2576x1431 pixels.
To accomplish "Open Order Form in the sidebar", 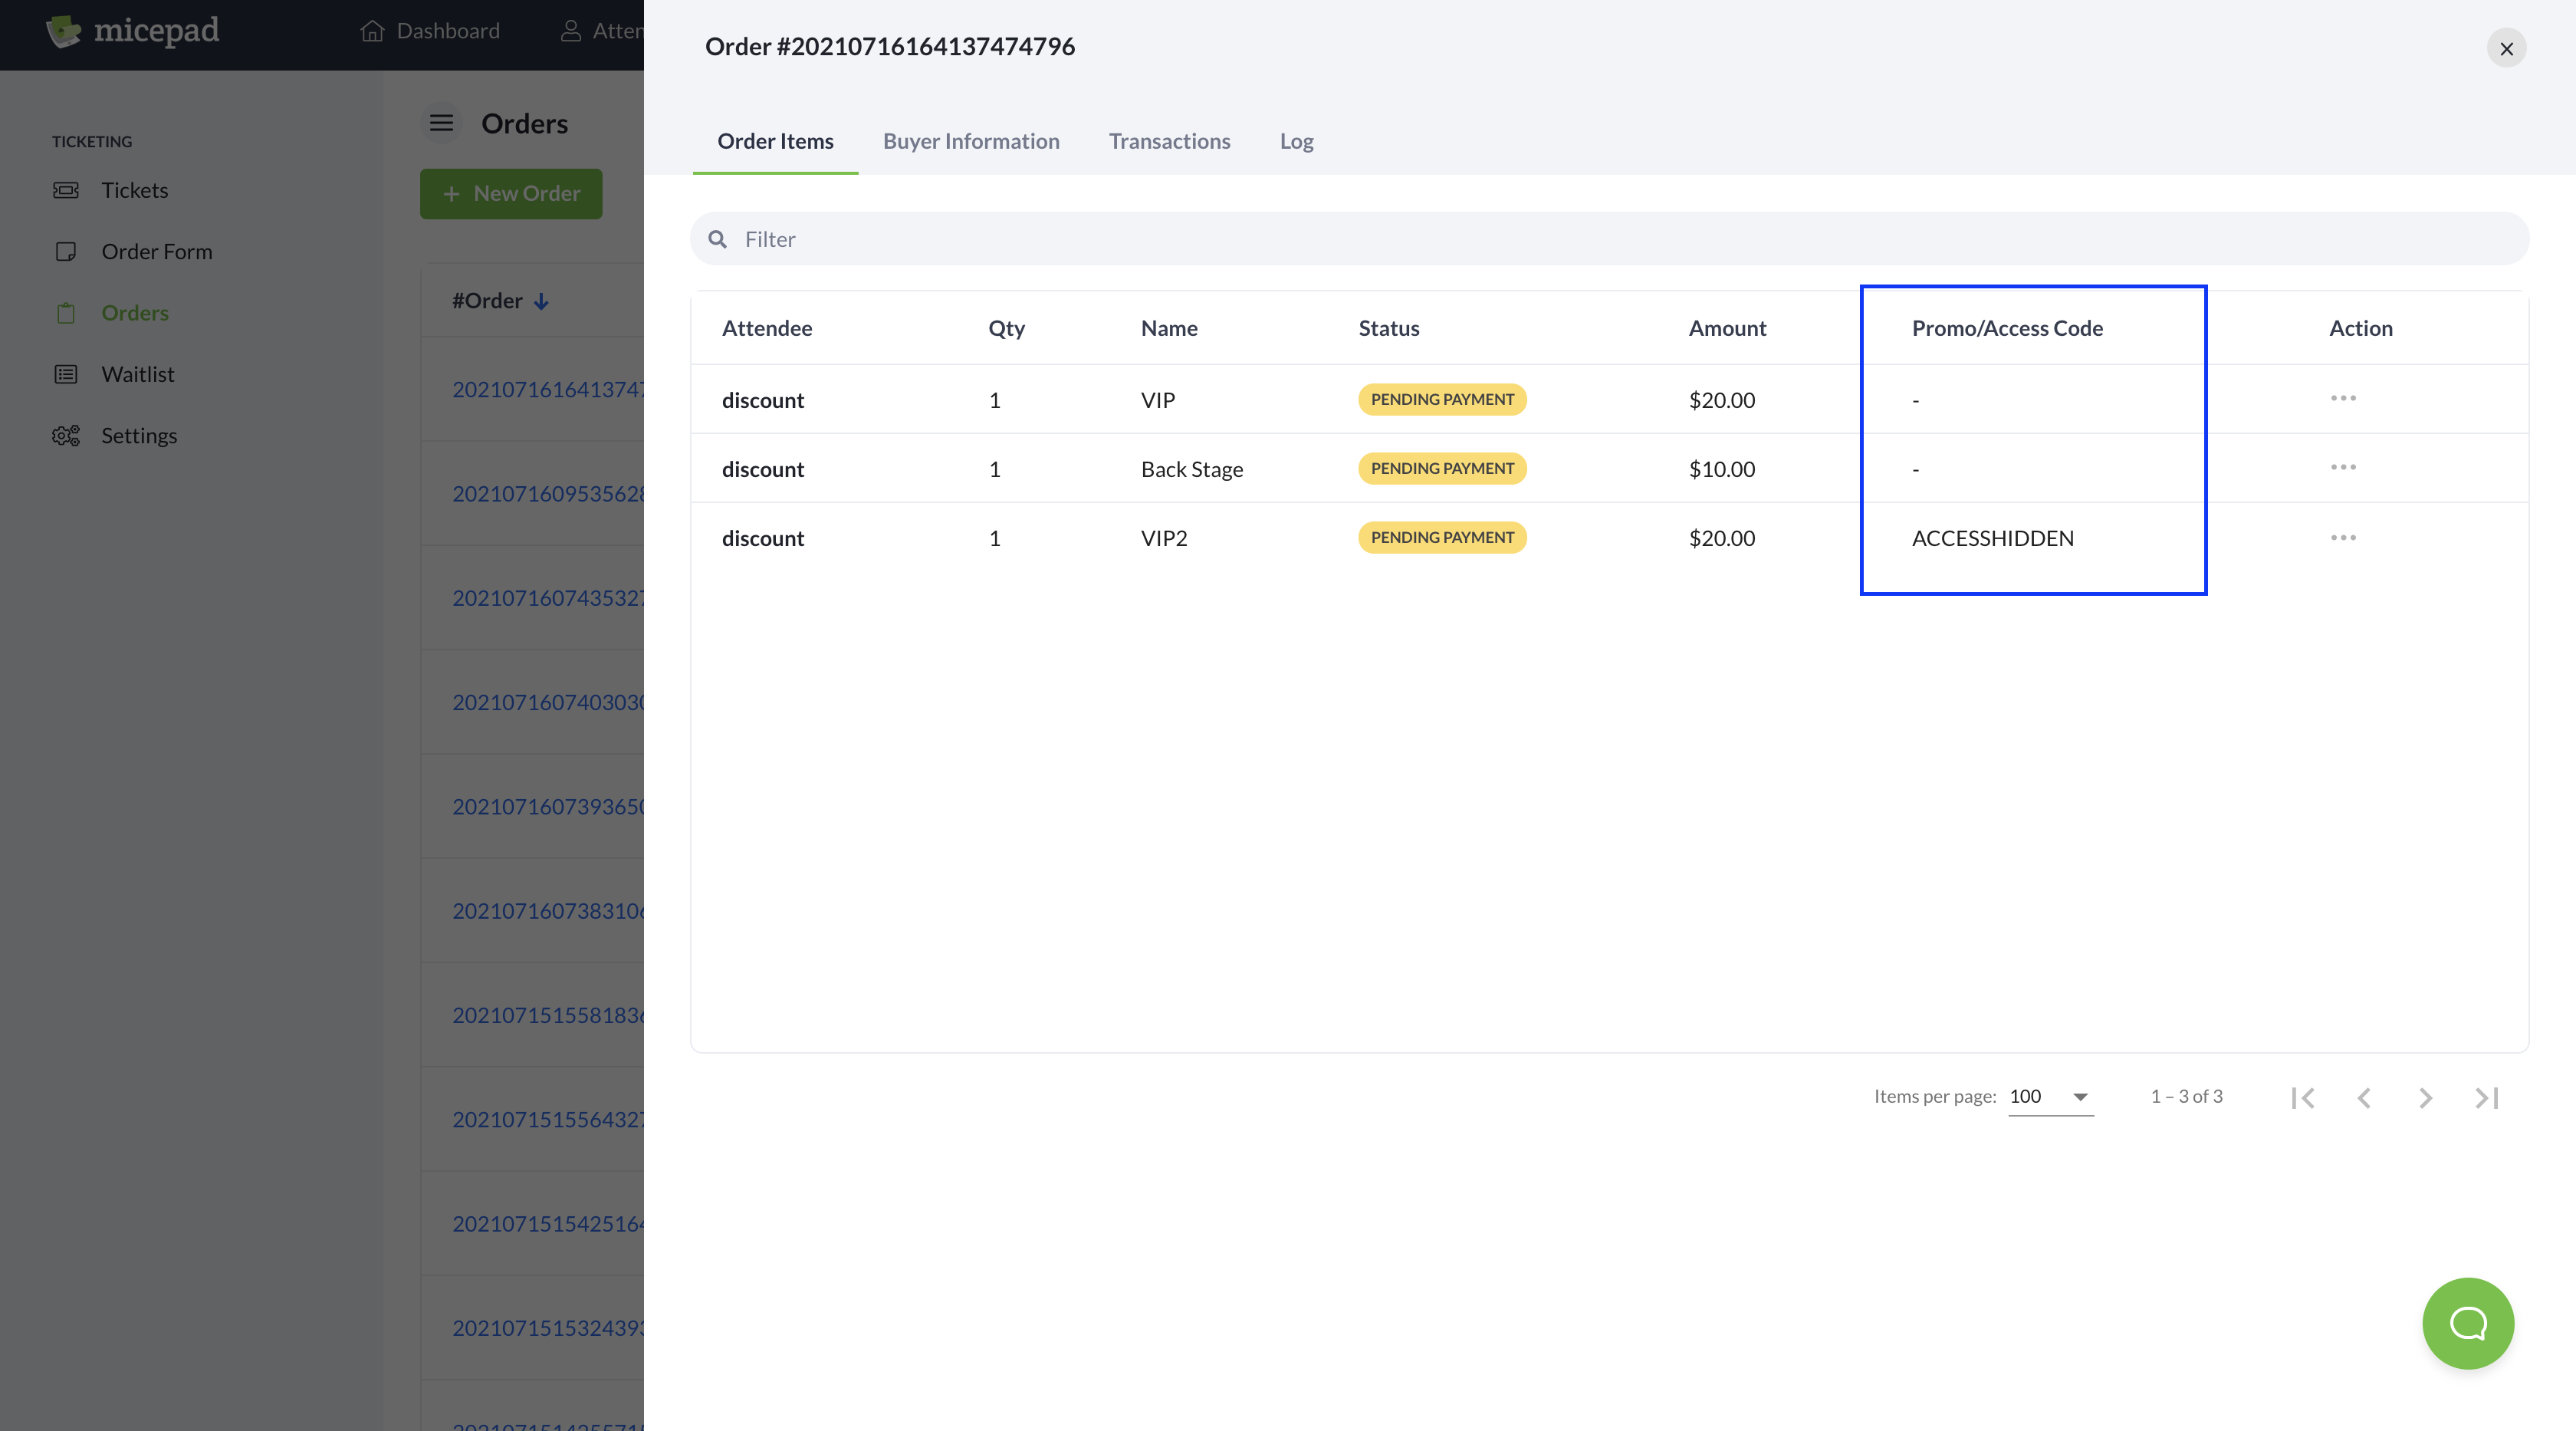I will [x=156, y=251].
